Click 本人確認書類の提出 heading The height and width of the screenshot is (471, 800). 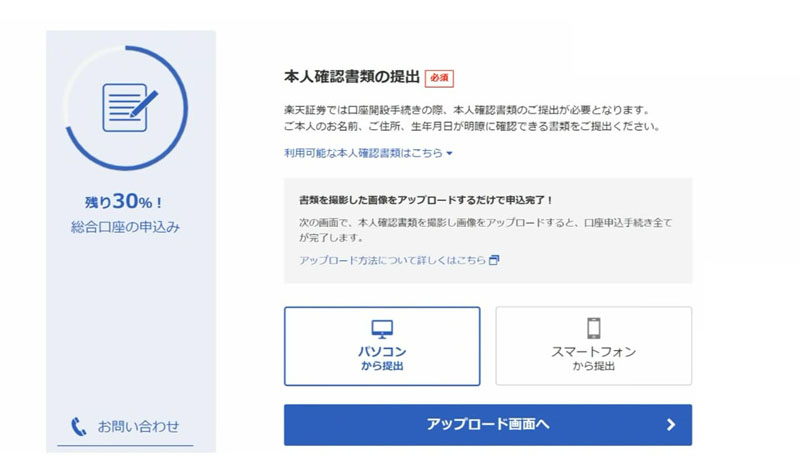point(352,77)
